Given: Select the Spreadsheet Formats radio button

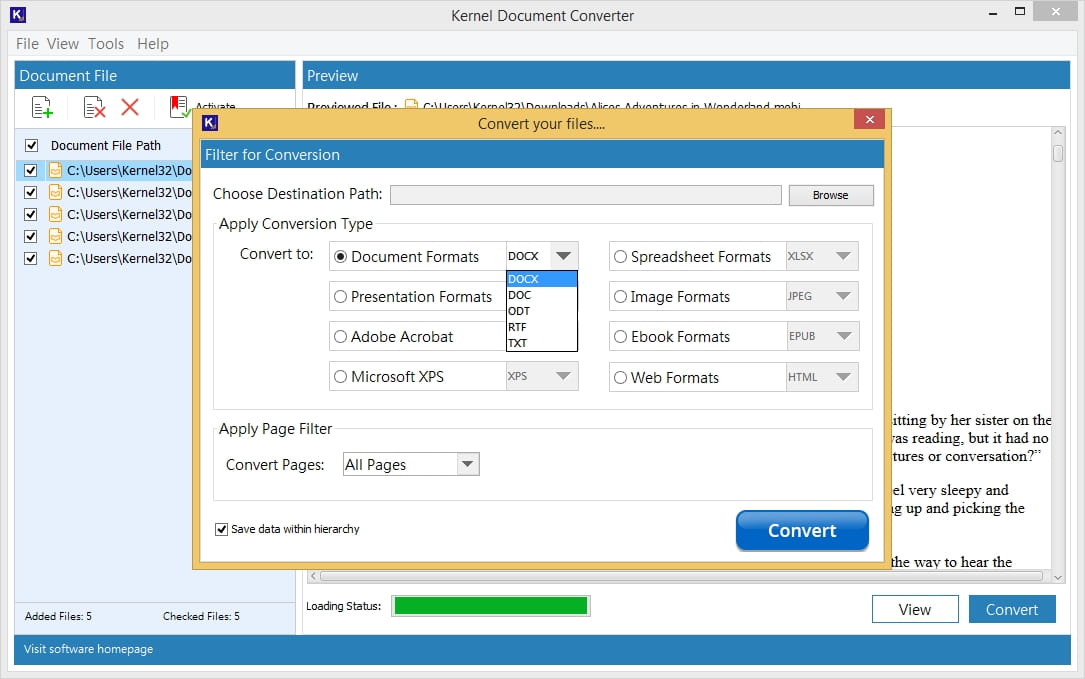Looking at the screenshot, I should pyautogui.click(x=621, y=257).
